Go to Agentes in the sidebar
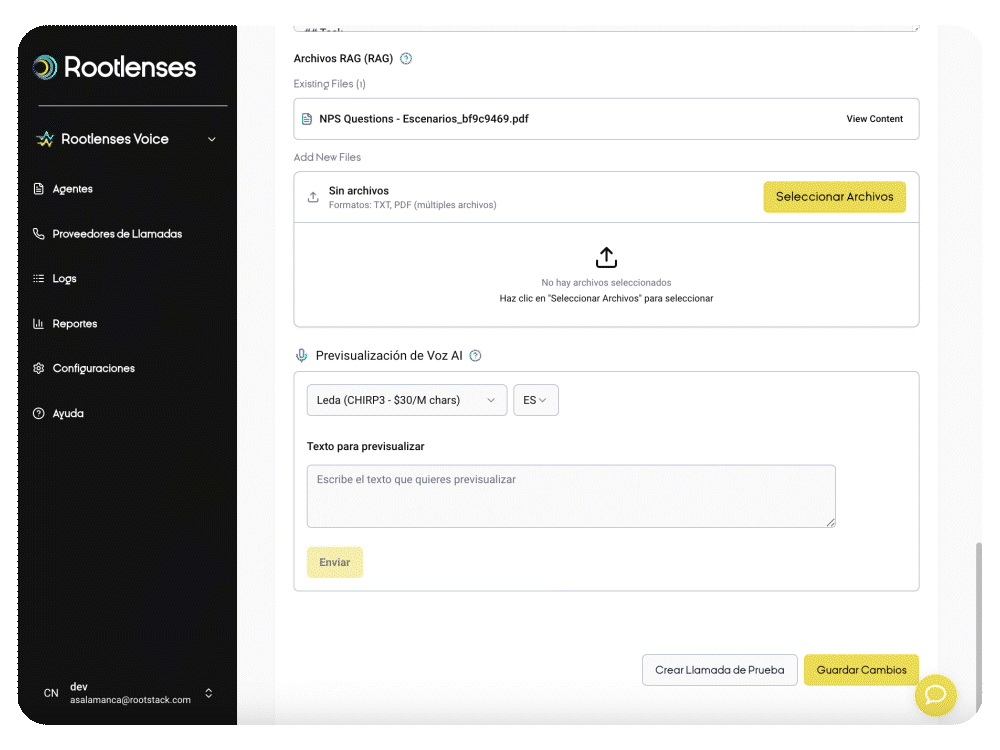 tap(72, 189)
